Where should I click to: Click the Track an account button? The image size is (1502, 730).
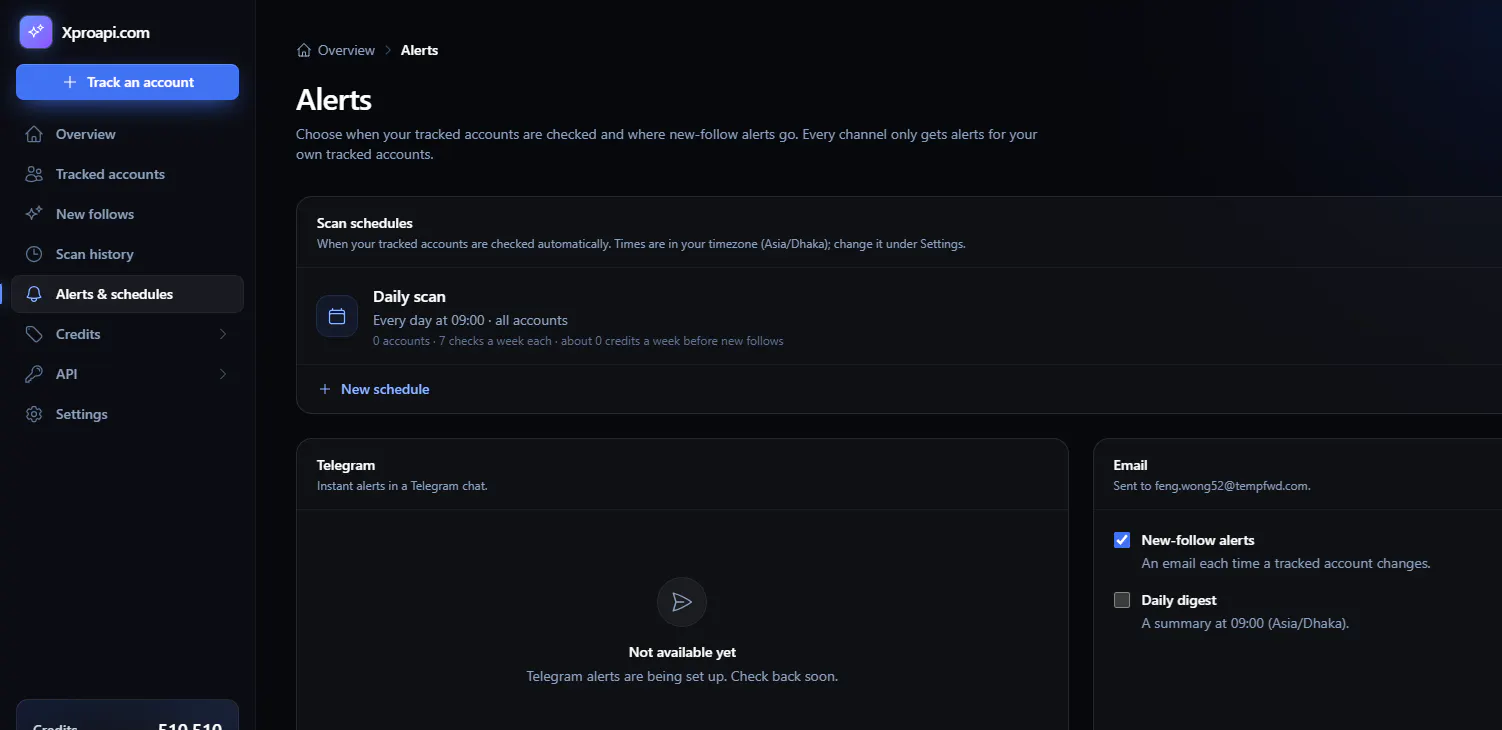[x=127, y=82]
